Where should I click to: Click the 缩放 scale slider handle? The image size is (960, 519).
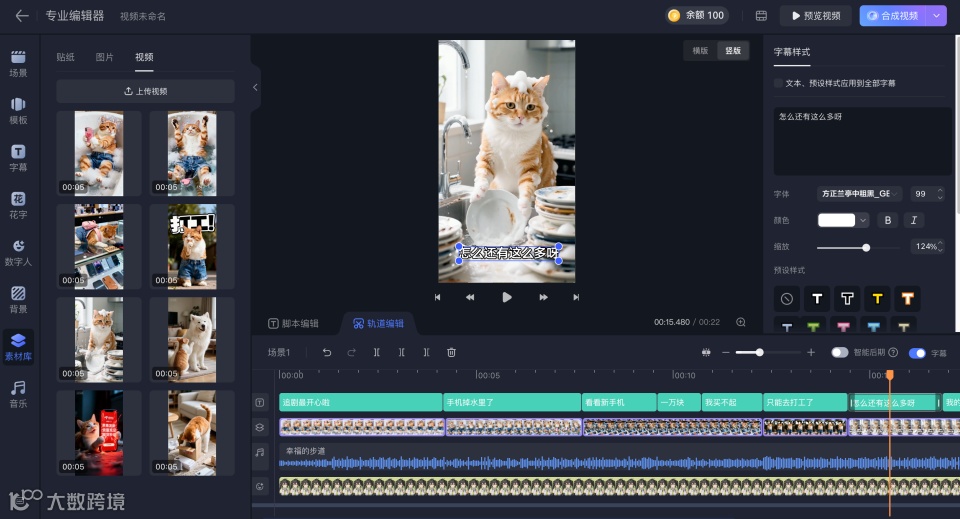point(866,247)
